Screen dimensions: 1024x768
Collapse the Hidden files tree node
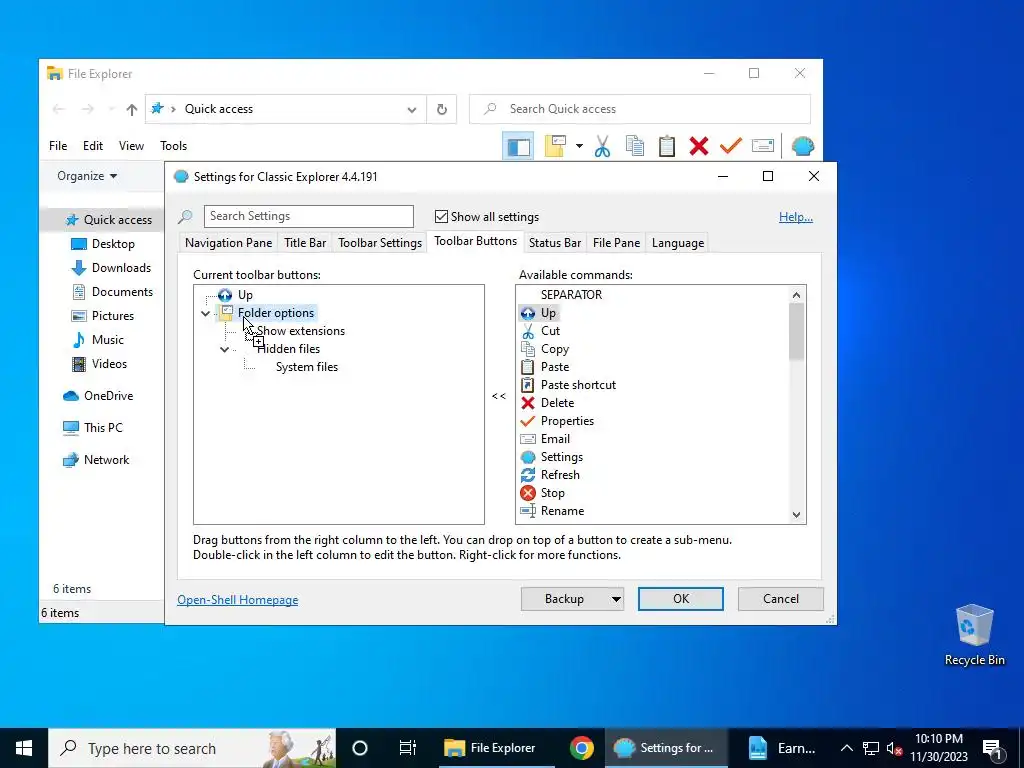(x=225, y=349)
